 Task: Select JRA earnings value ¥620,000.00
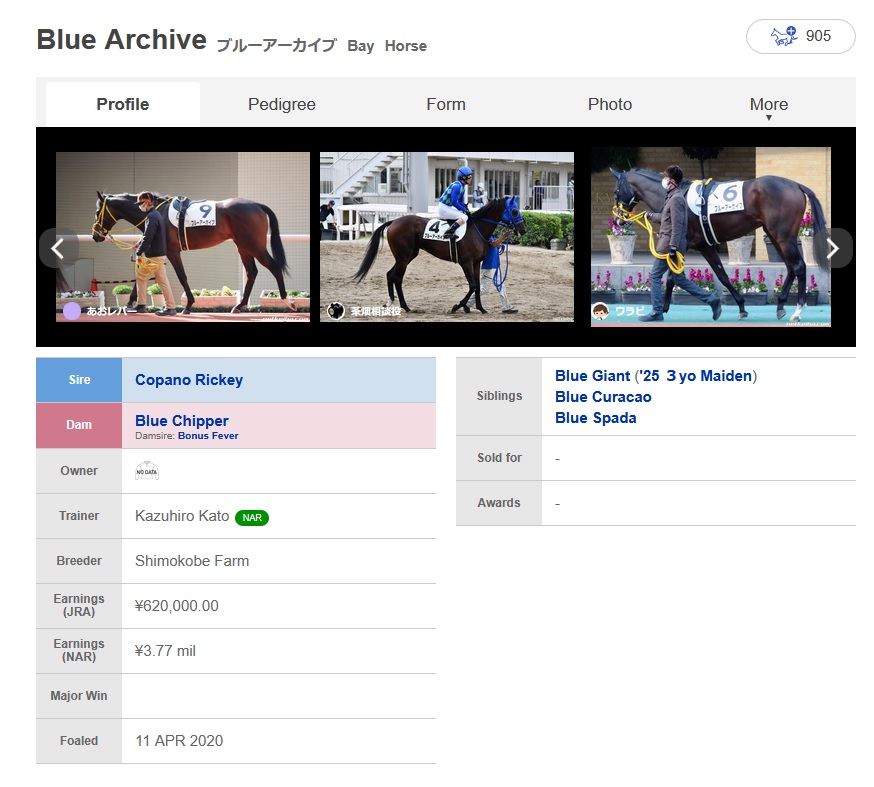point(177,606)
